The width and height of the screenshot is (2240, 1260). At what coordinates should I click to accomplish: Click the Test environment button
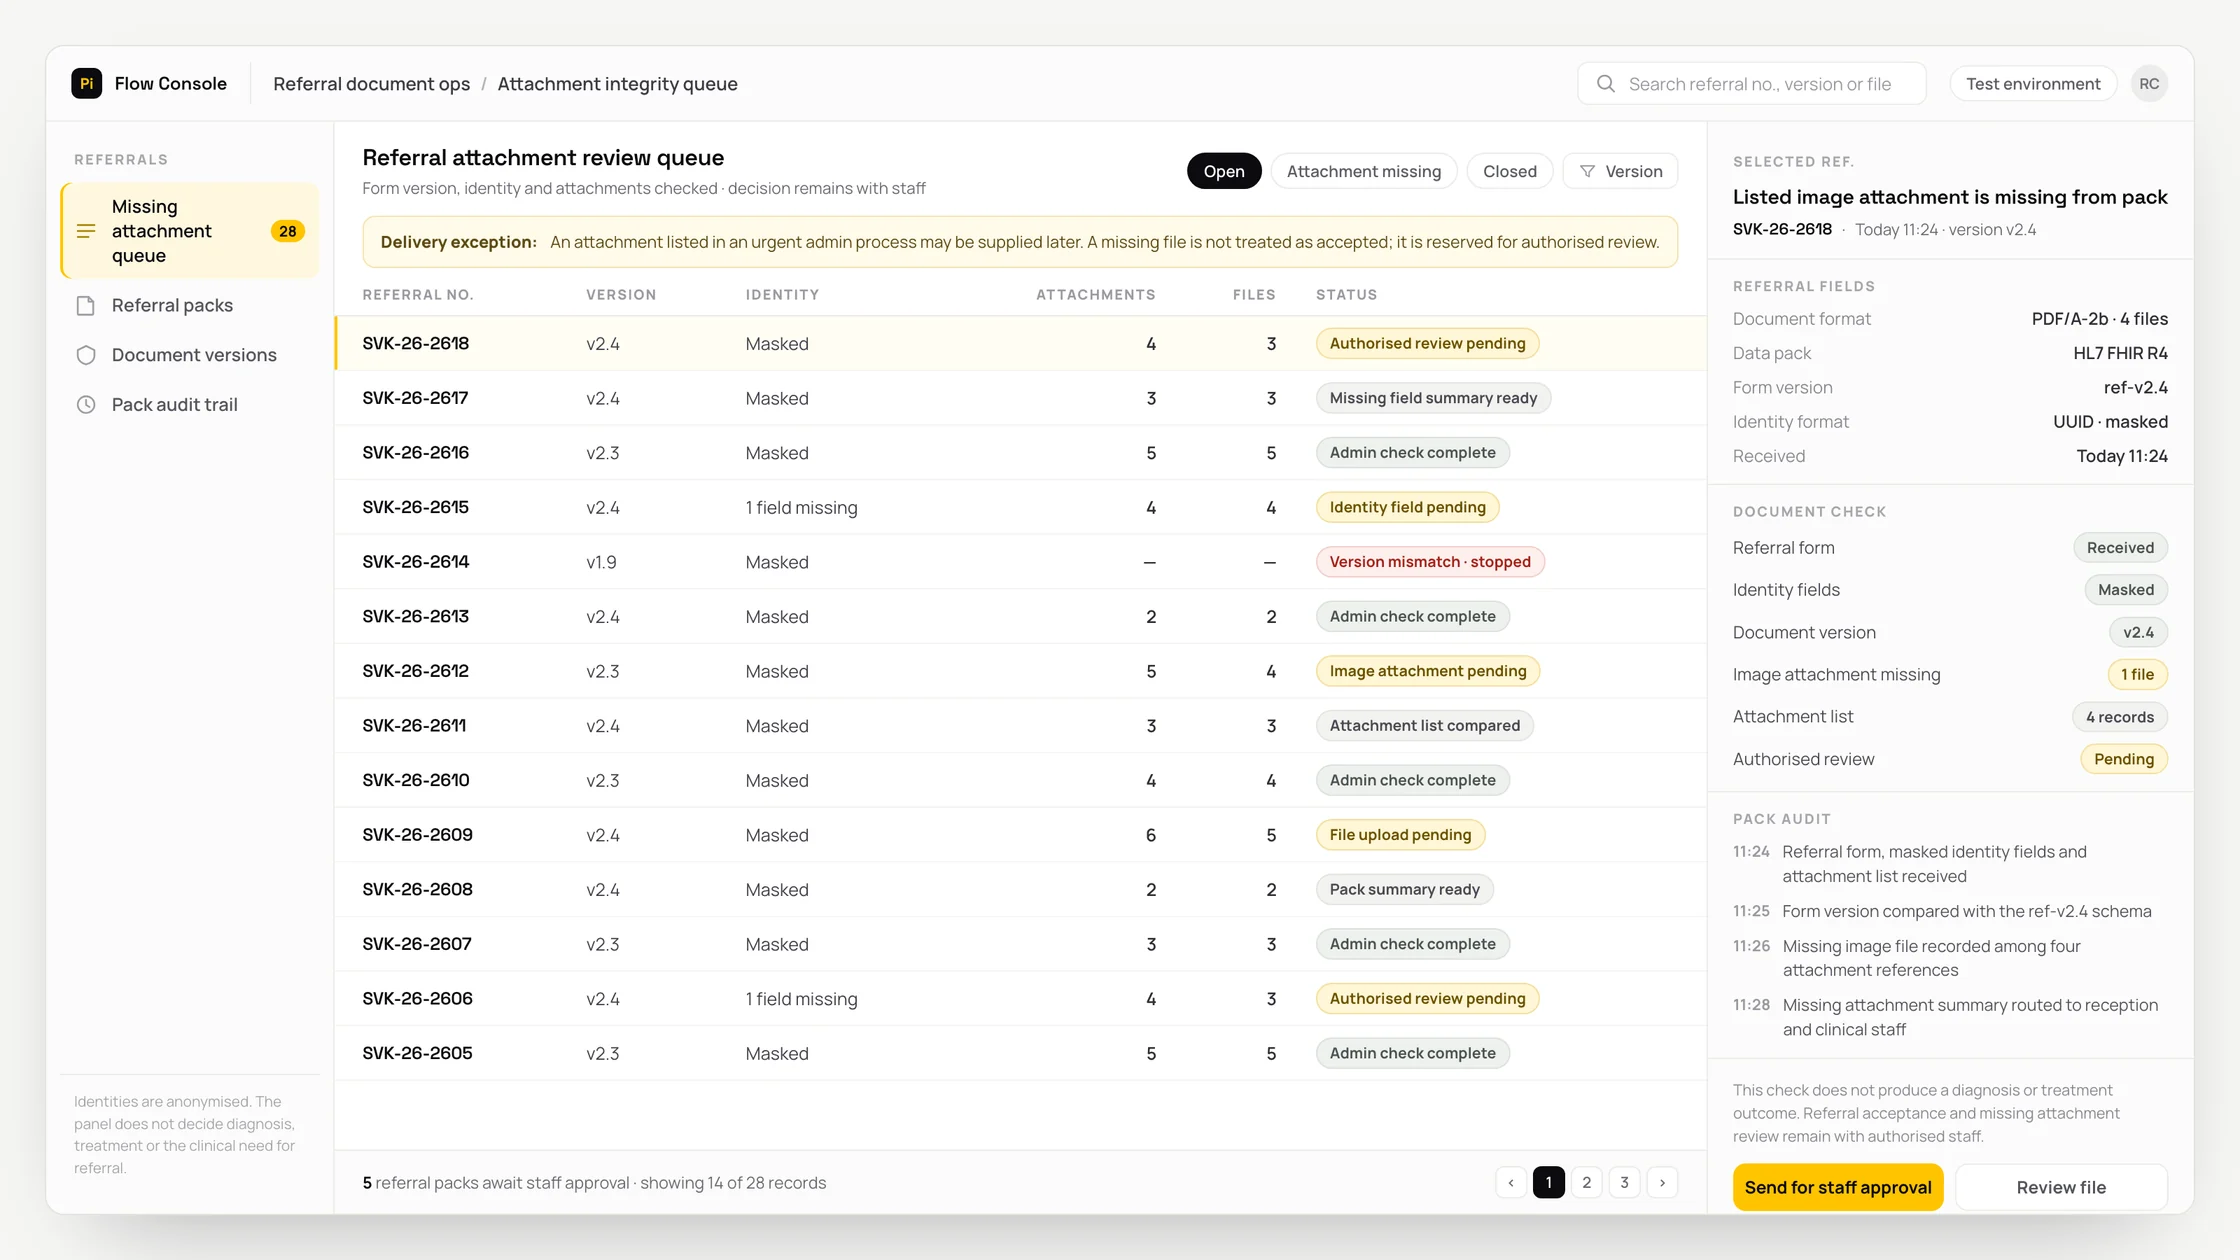(2033, 84)
